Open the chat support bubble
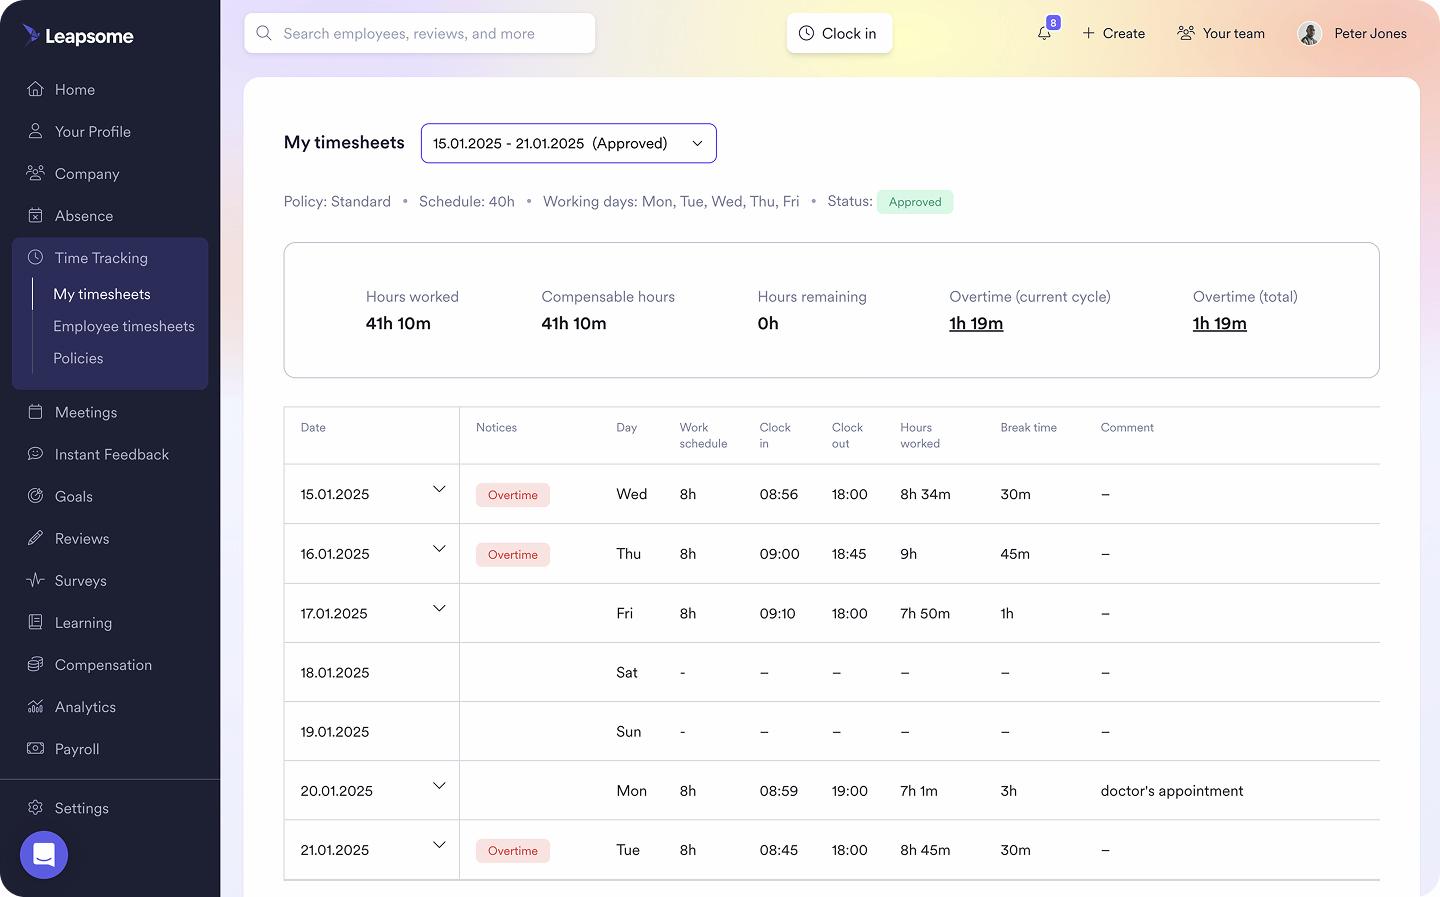The image size is (1440, 897). pyautogui.click(x=44, y=855)
